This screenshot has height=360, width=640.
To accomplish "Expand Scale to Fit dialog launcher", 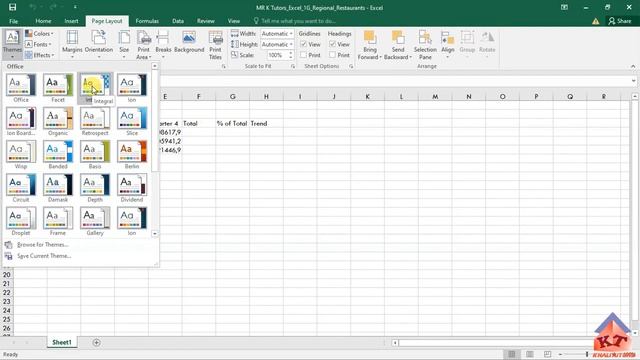I will [x=293, y=66].
